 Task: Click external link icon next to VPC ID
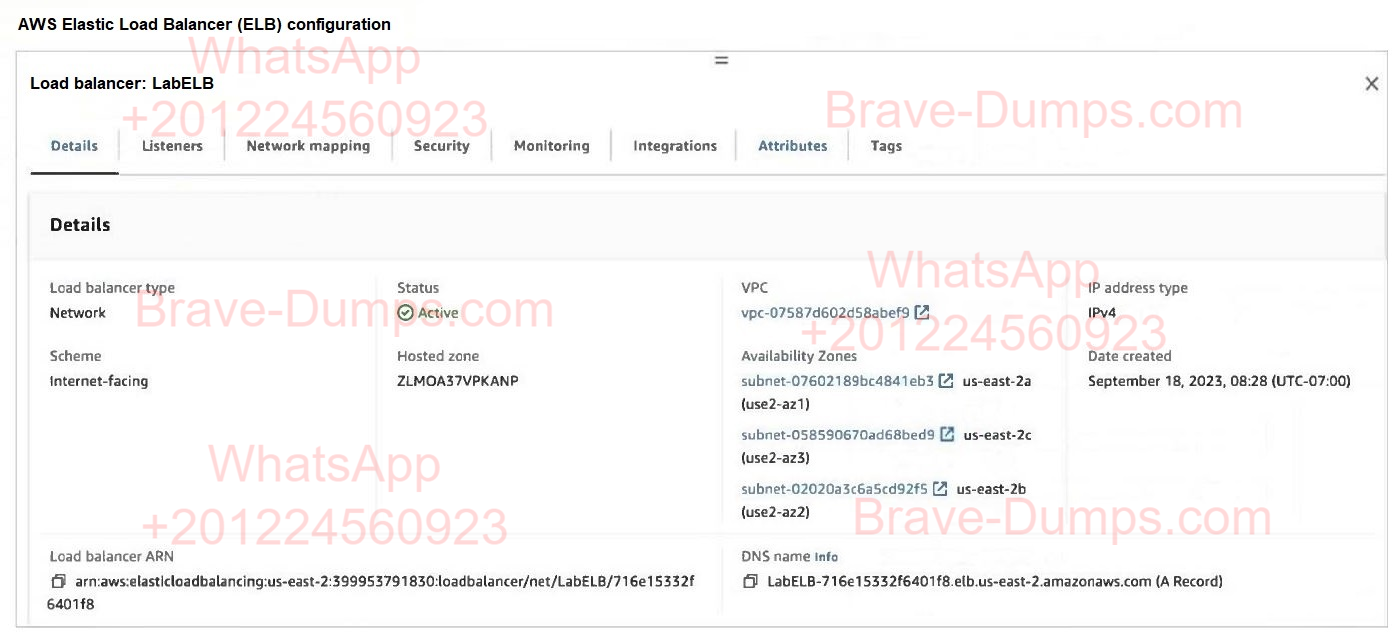pos(922,313)
